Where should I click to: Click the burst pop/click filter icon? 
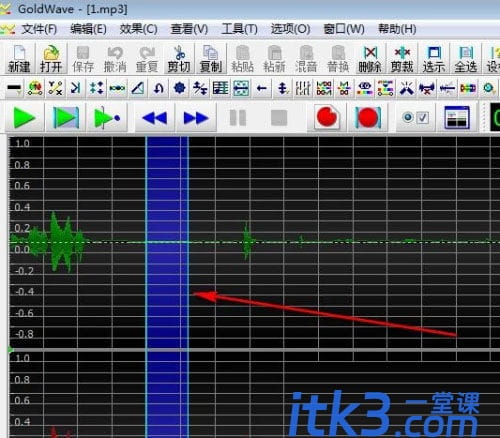406,88
